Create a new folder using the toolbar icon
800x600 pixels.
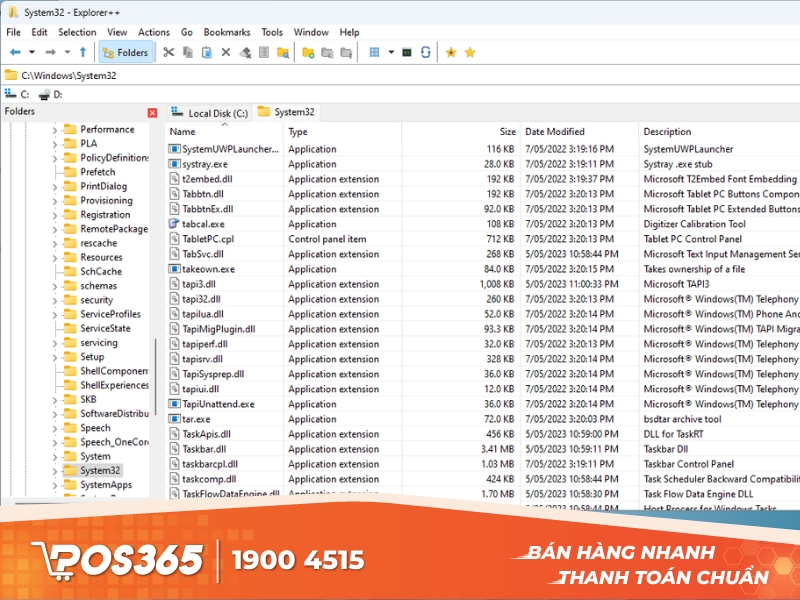point(309,52)
